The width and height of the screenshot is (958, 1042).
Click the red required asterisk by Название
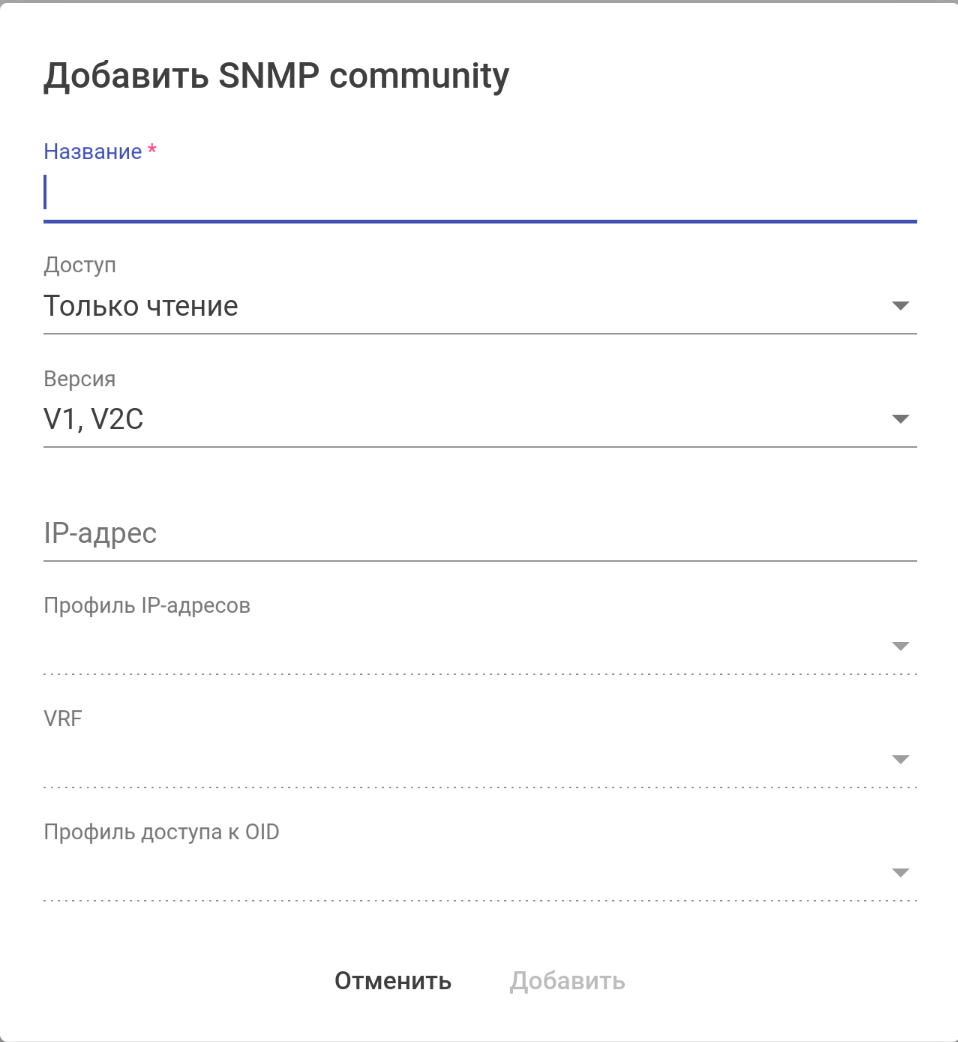[x=152, y=151]
